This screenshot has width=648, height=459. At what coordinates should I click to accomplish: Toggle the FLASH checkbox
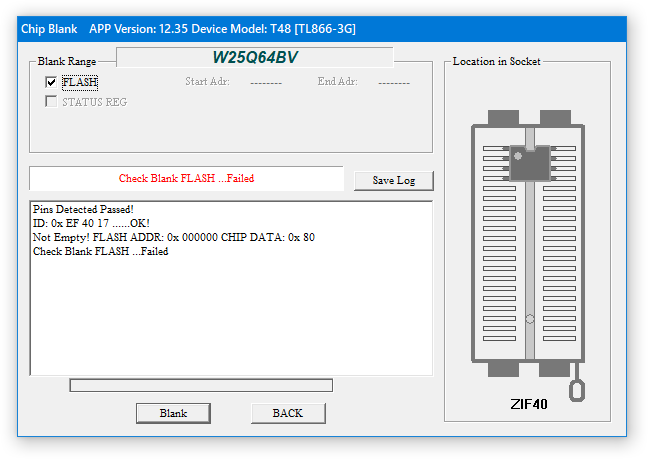51,82
